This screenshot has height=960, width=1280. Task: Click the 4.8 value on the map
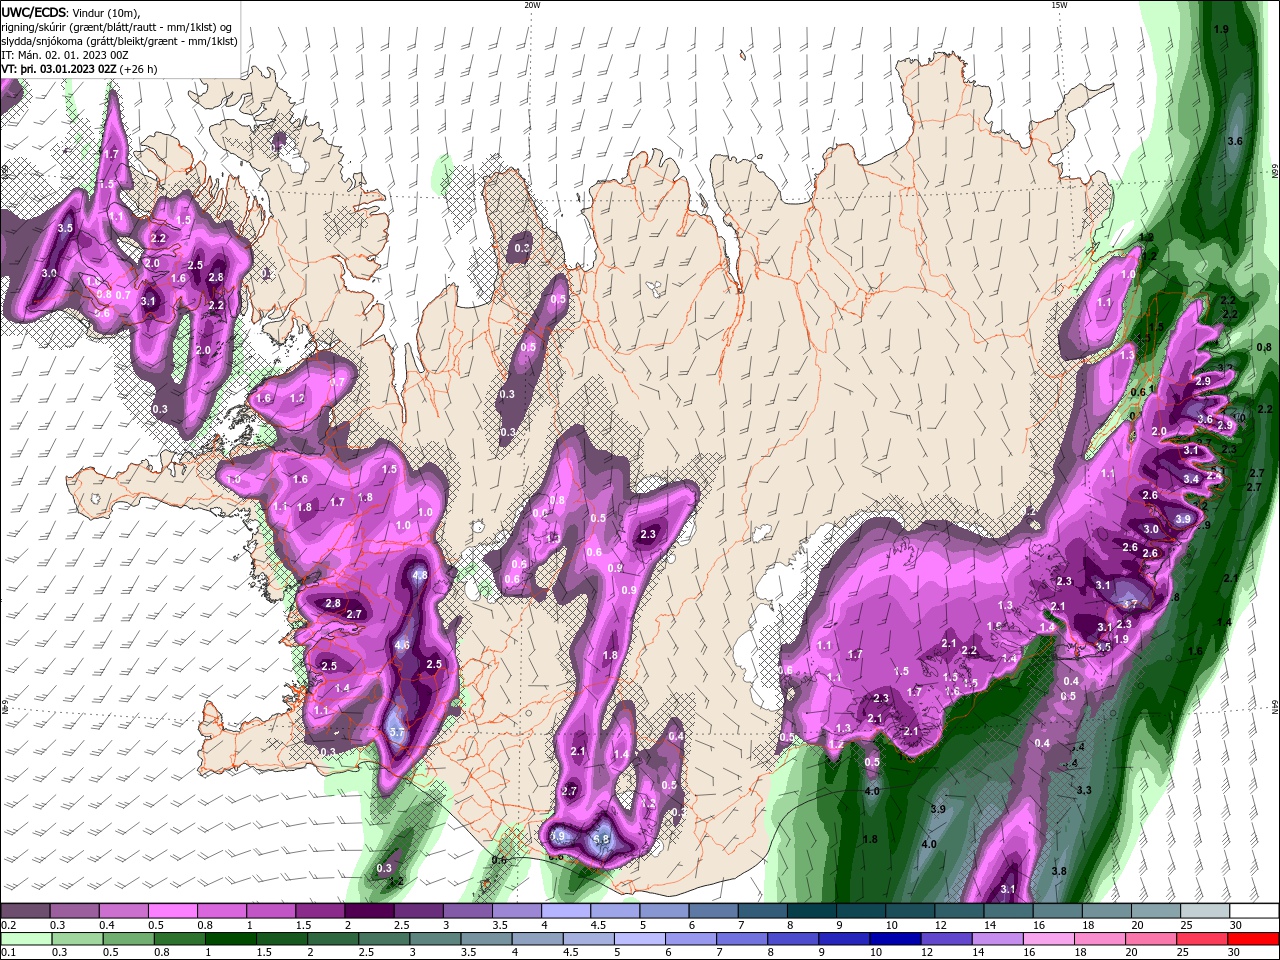420,575
